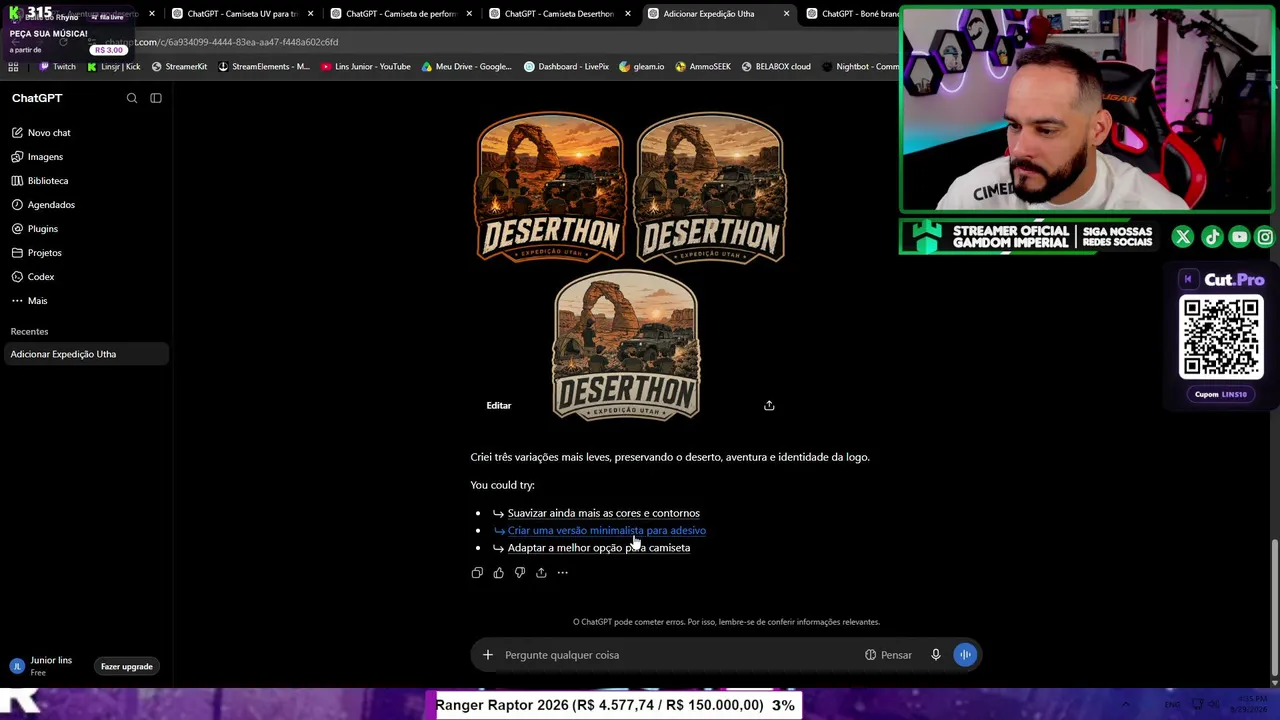Open the bottom Deserthon logo image

(626, 345)
